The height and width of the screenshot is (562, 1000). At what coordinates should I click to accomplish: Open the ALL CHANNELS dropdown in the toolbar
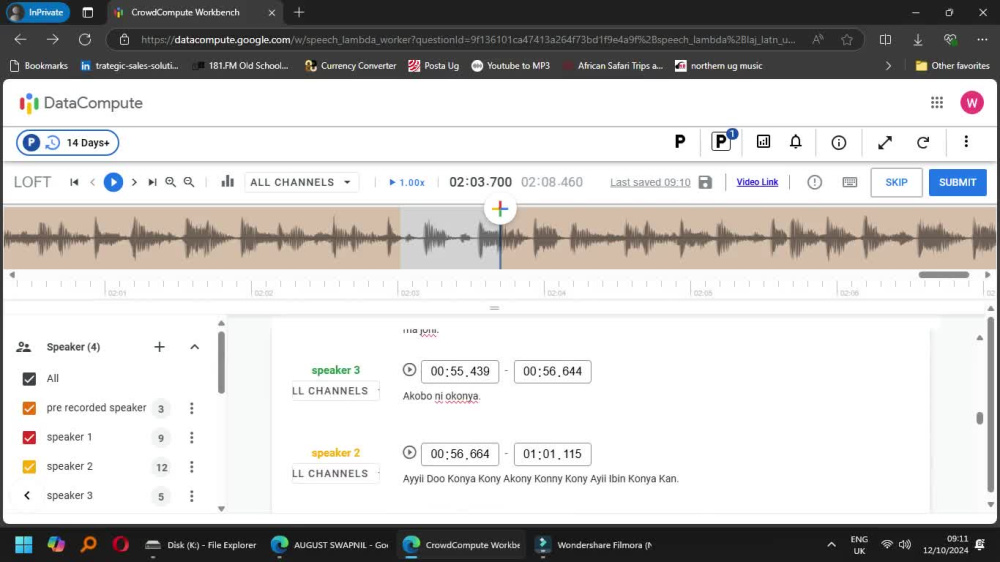coord(301,182)
